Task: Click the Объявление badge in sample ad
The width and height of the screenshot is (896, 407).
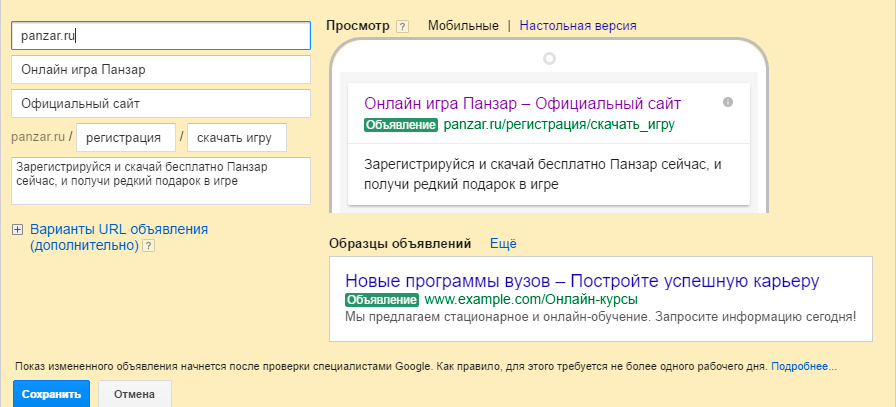Action: (382, 300)
